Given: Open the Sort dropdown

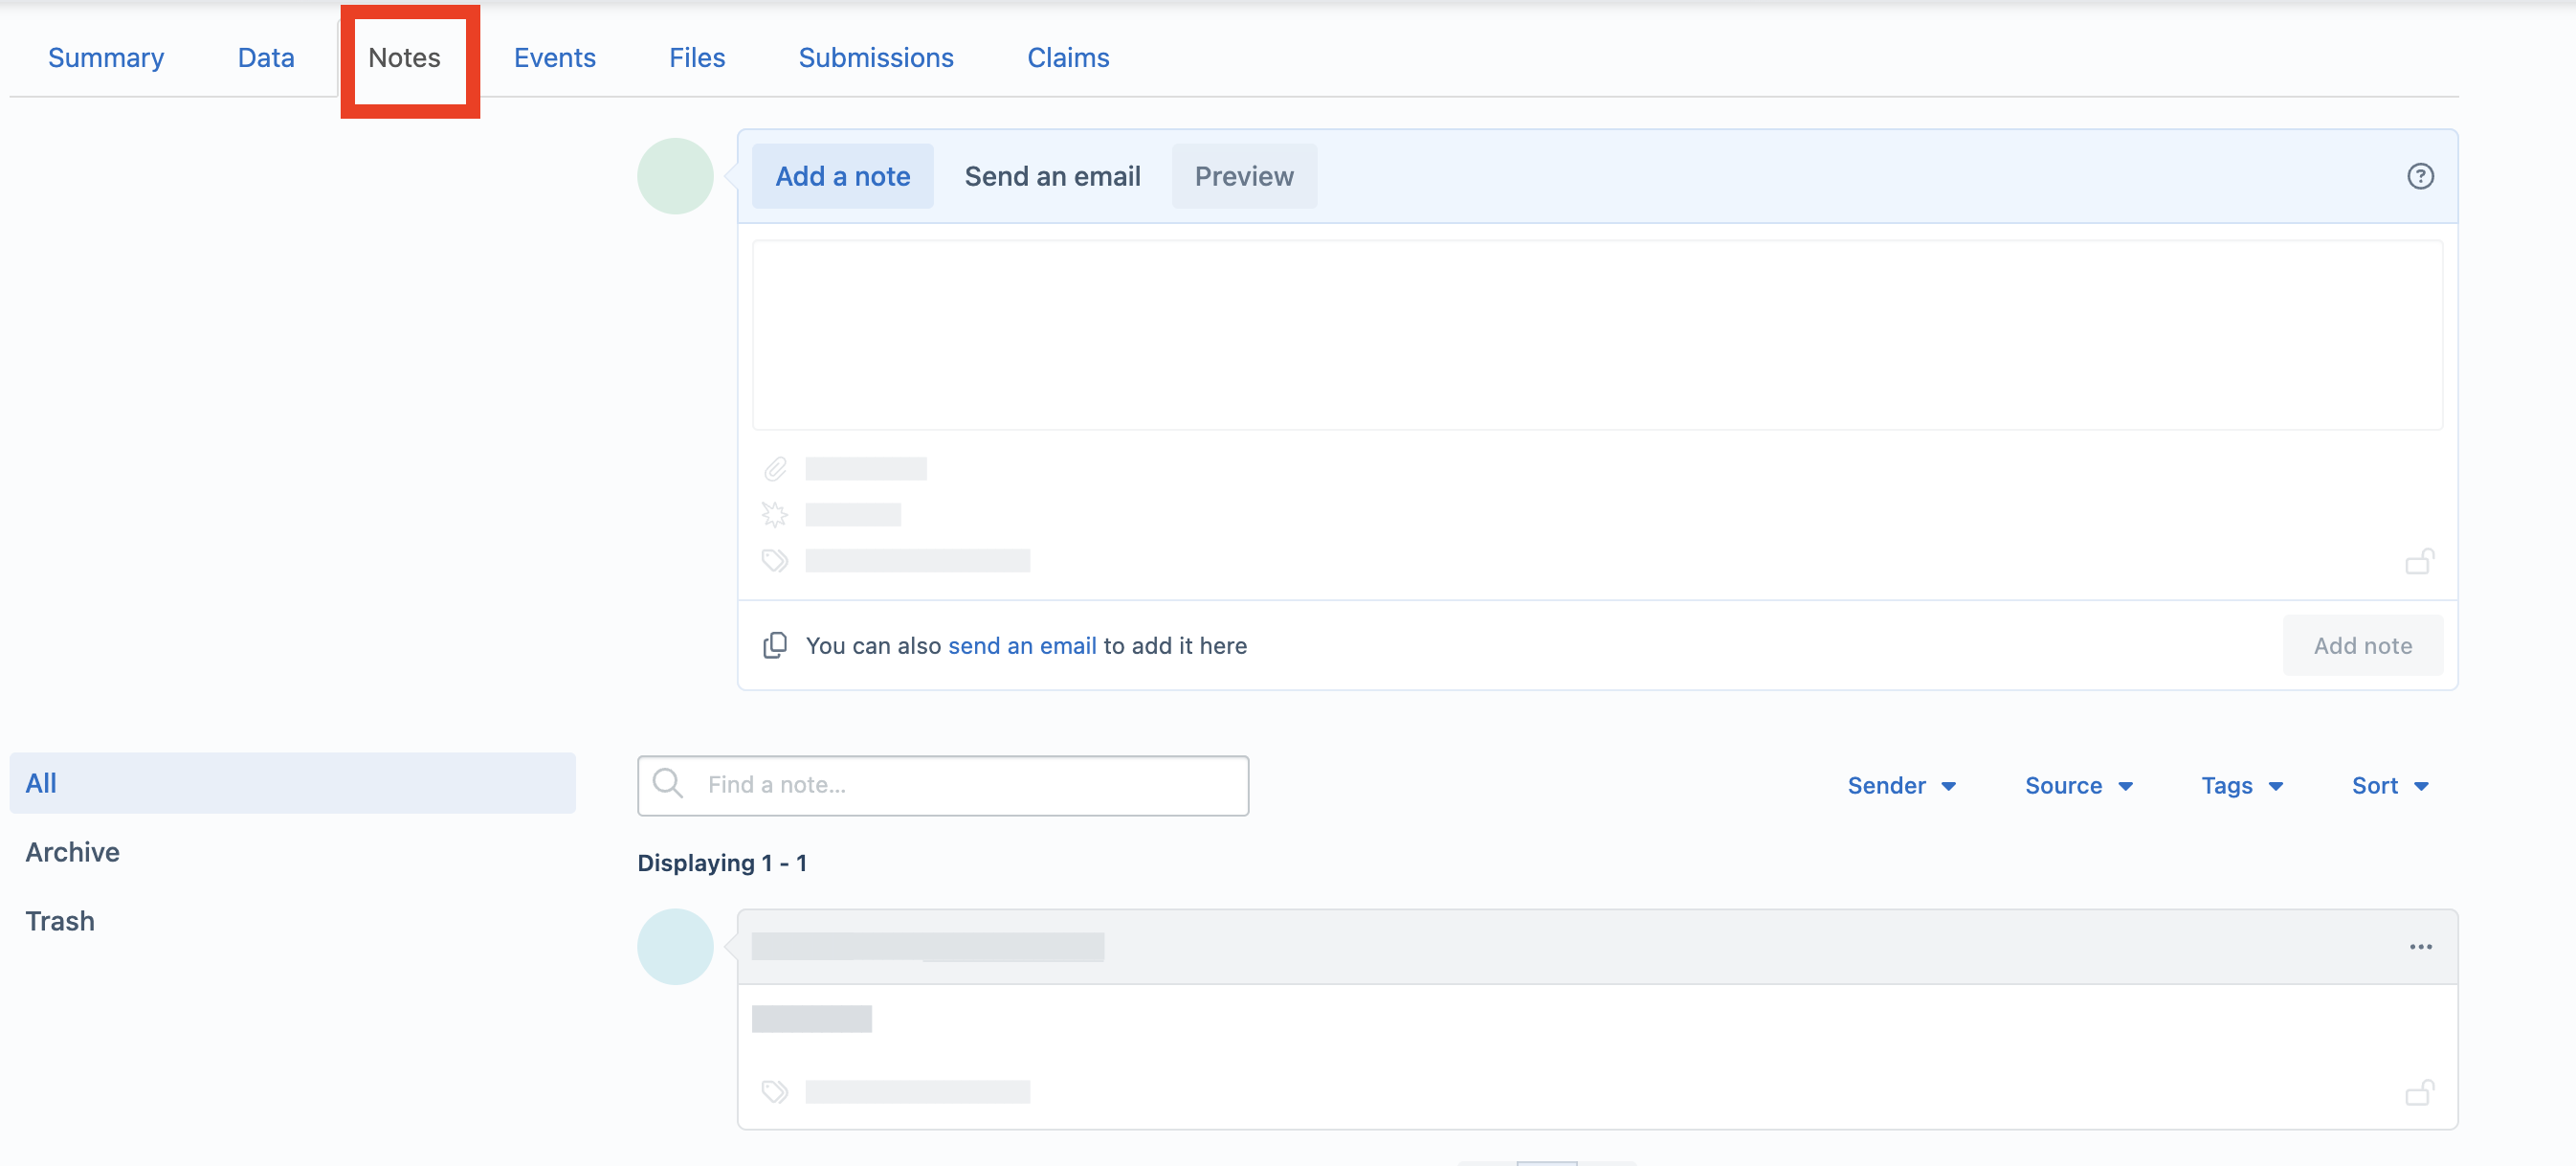Looking at the screenshot, I should click(2389, 785).
